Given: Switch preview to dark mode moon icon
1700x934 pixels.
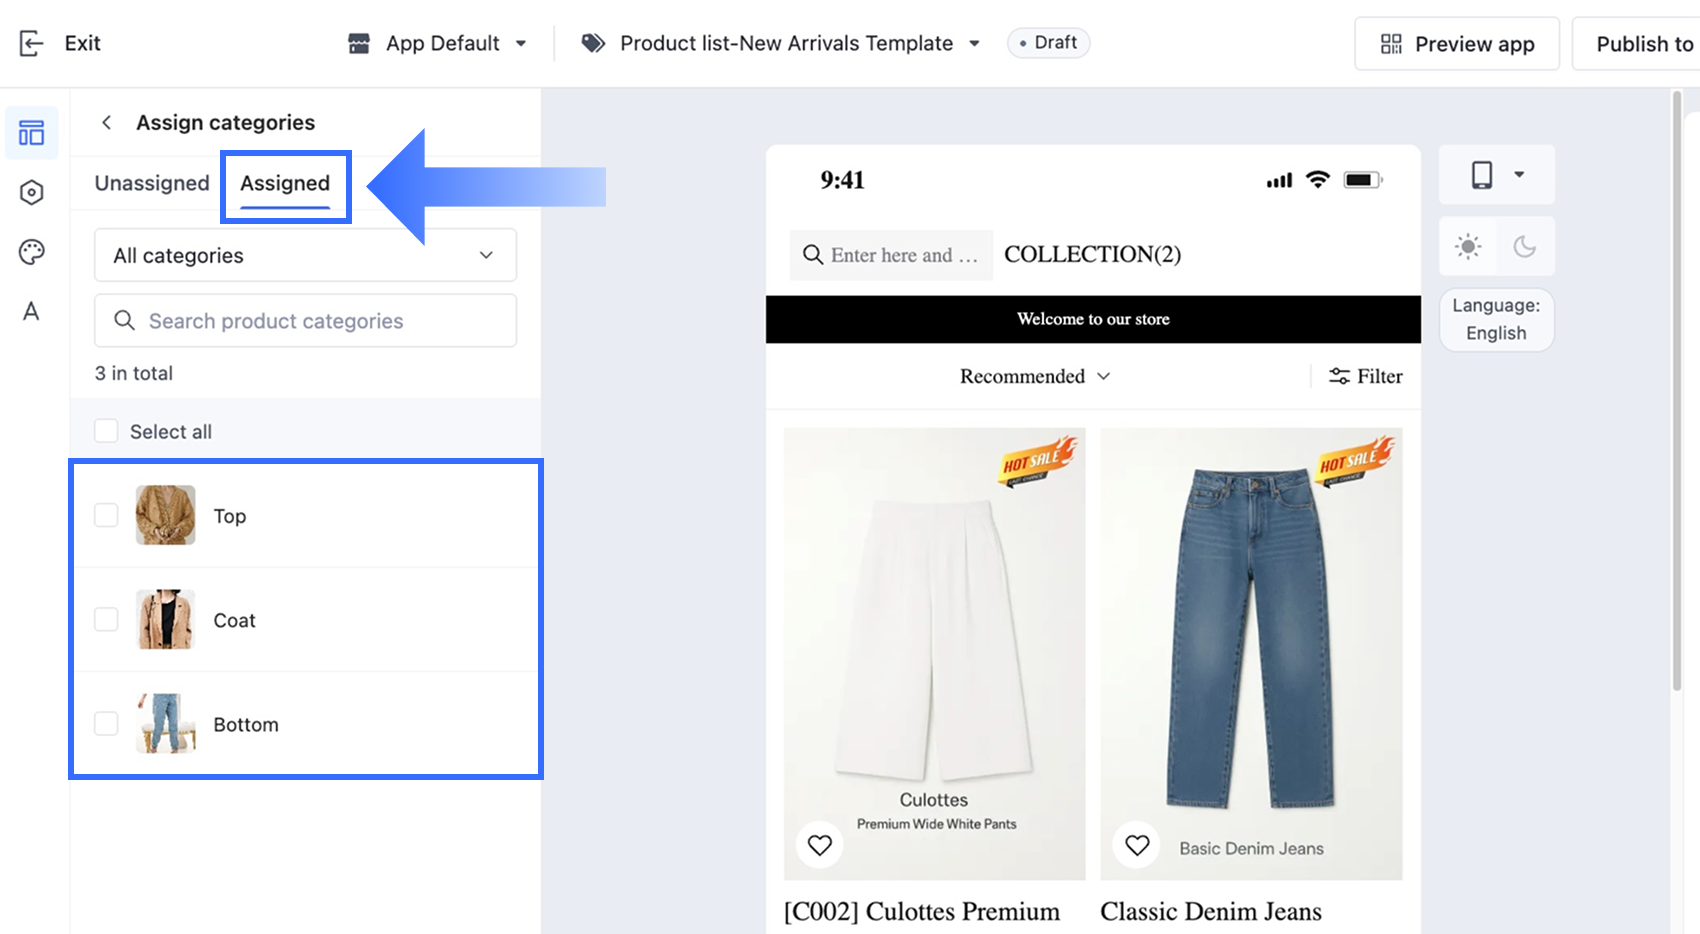Looking at the screenshot, I should tap(1525, 246).
